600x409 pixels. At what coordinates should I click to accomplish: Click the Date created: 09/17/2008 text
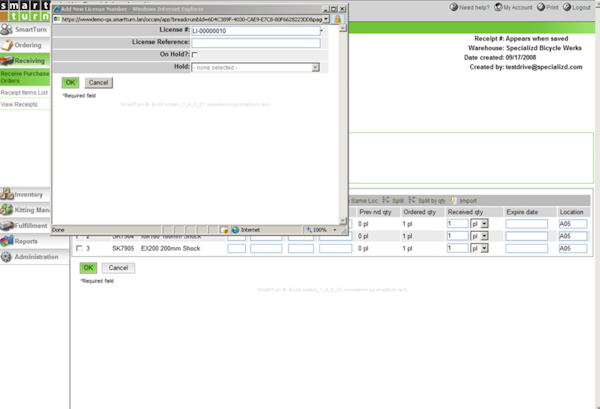500,57
